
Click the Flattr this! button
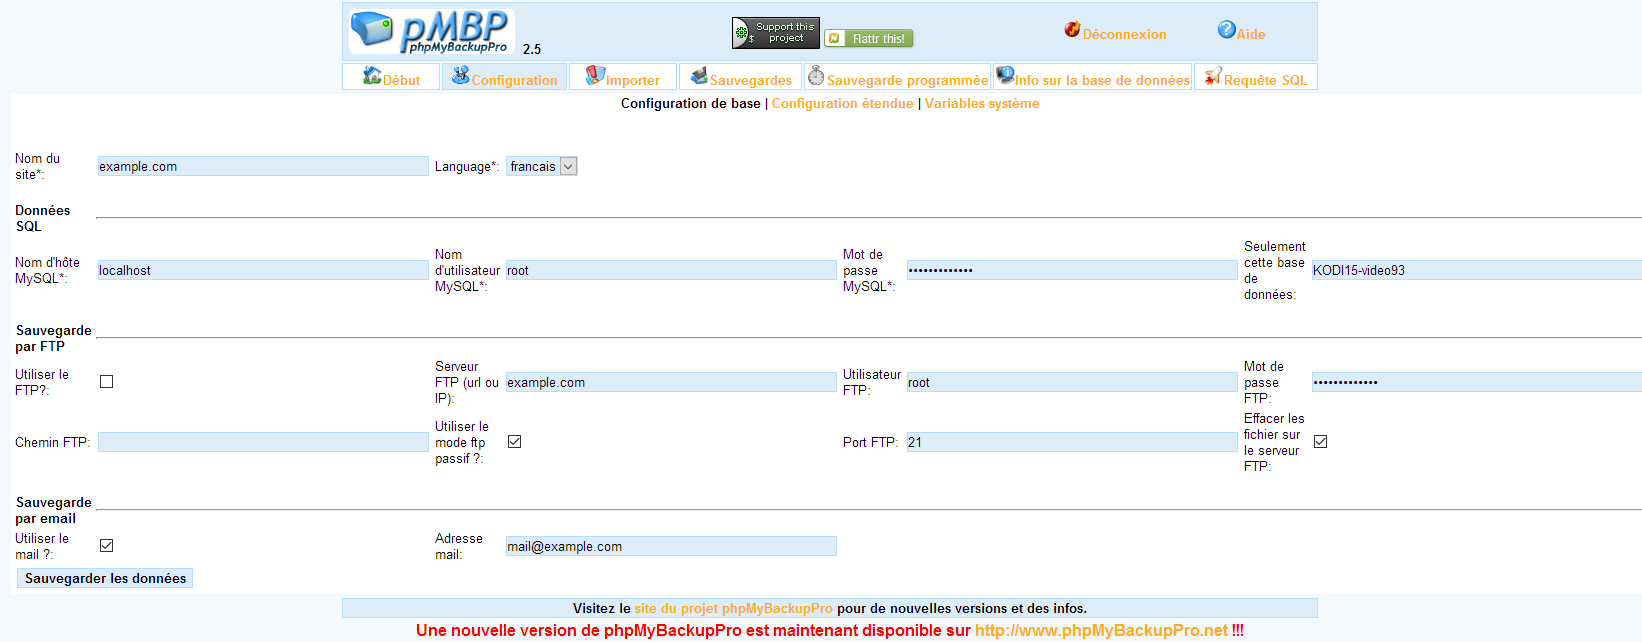click(868, 38)
